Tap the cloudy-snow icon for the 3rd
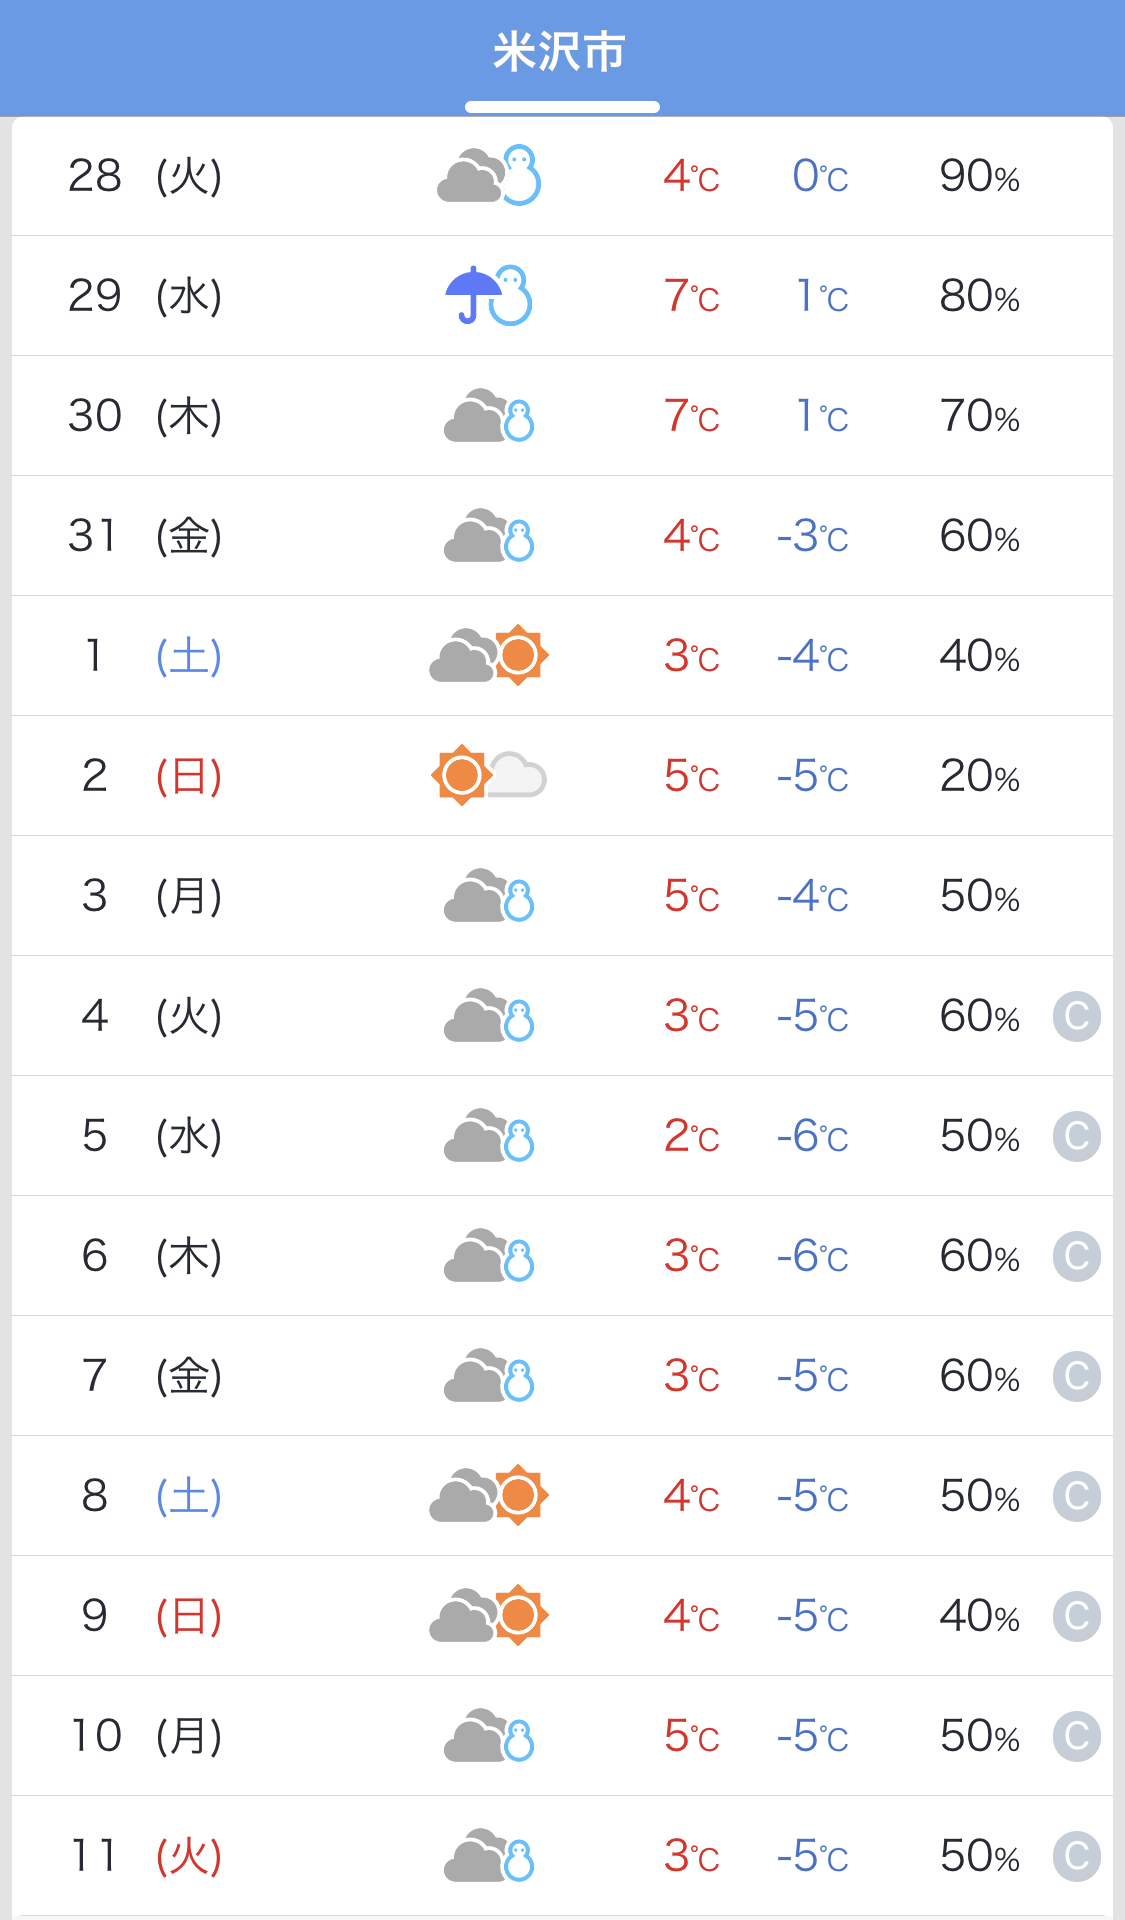 pyautogui.click(x=489, y=896)
